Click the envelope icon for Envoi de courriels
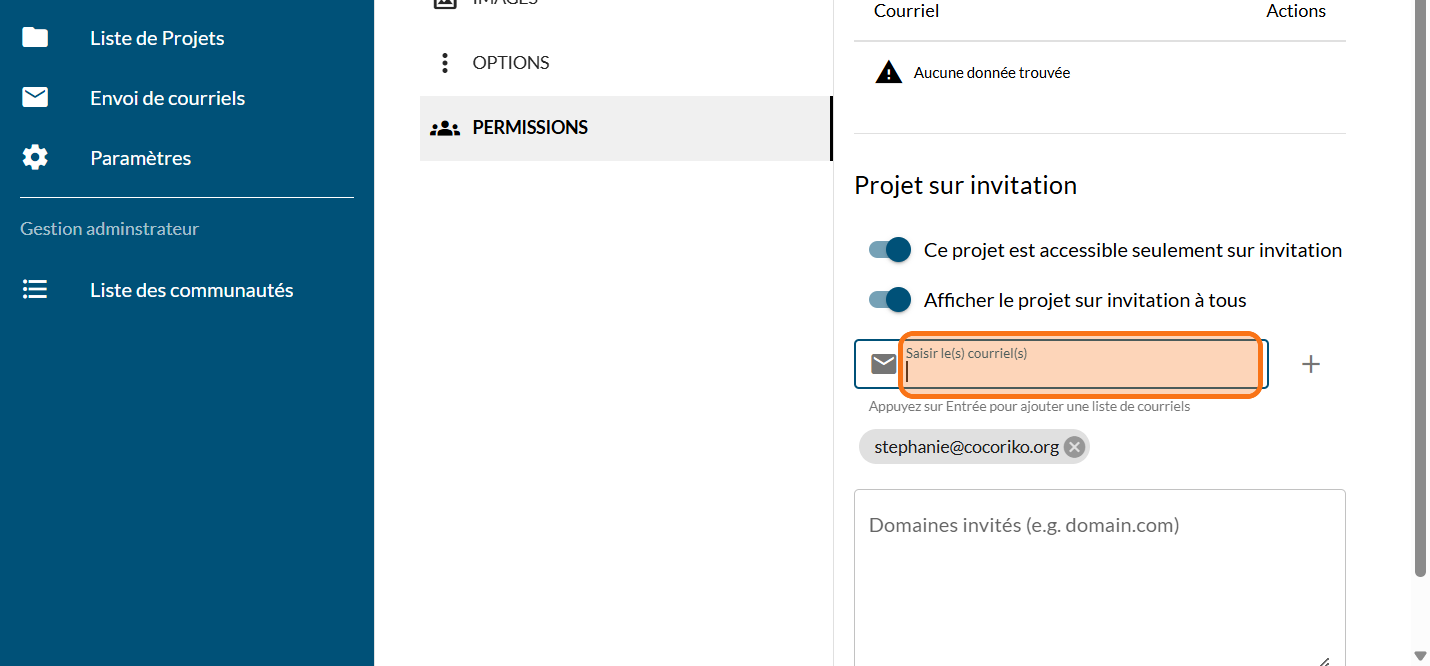The height and width of the screenshot is (666, 1430). point(35,98)
